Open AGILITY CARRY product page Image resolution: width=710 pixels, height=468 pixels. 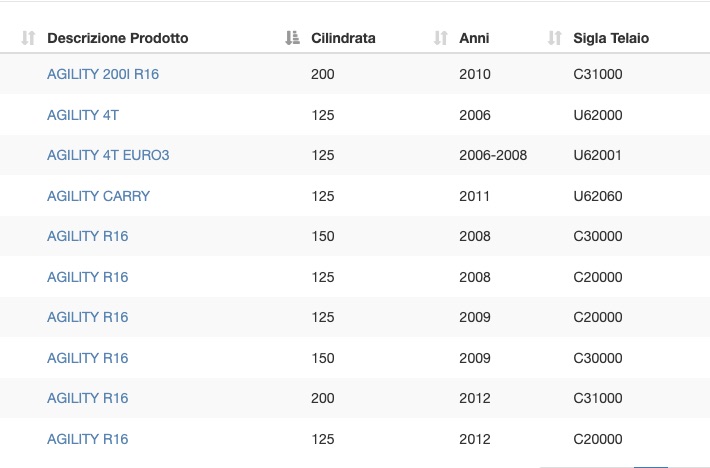[98, 196]
